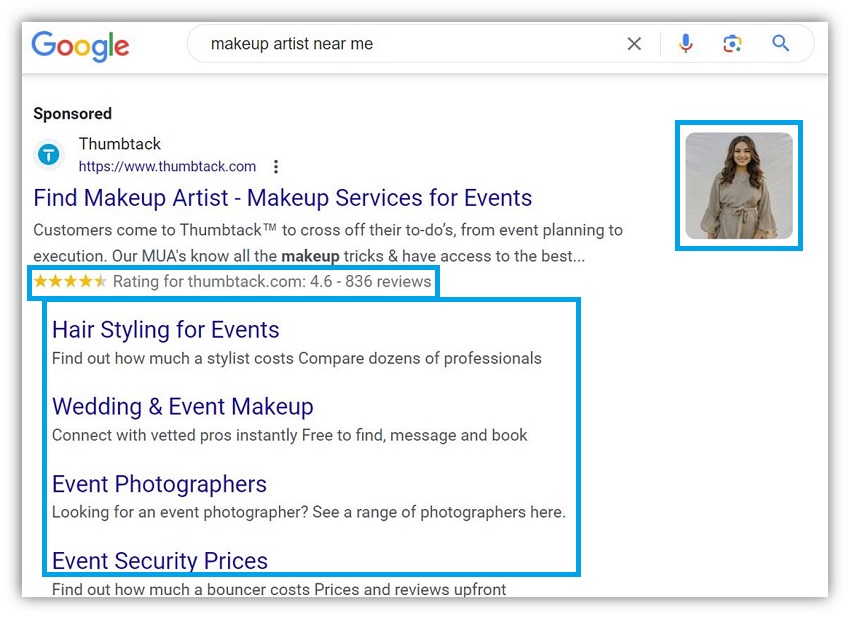Click the Thumbtack favicon

[x=49, y=155]
